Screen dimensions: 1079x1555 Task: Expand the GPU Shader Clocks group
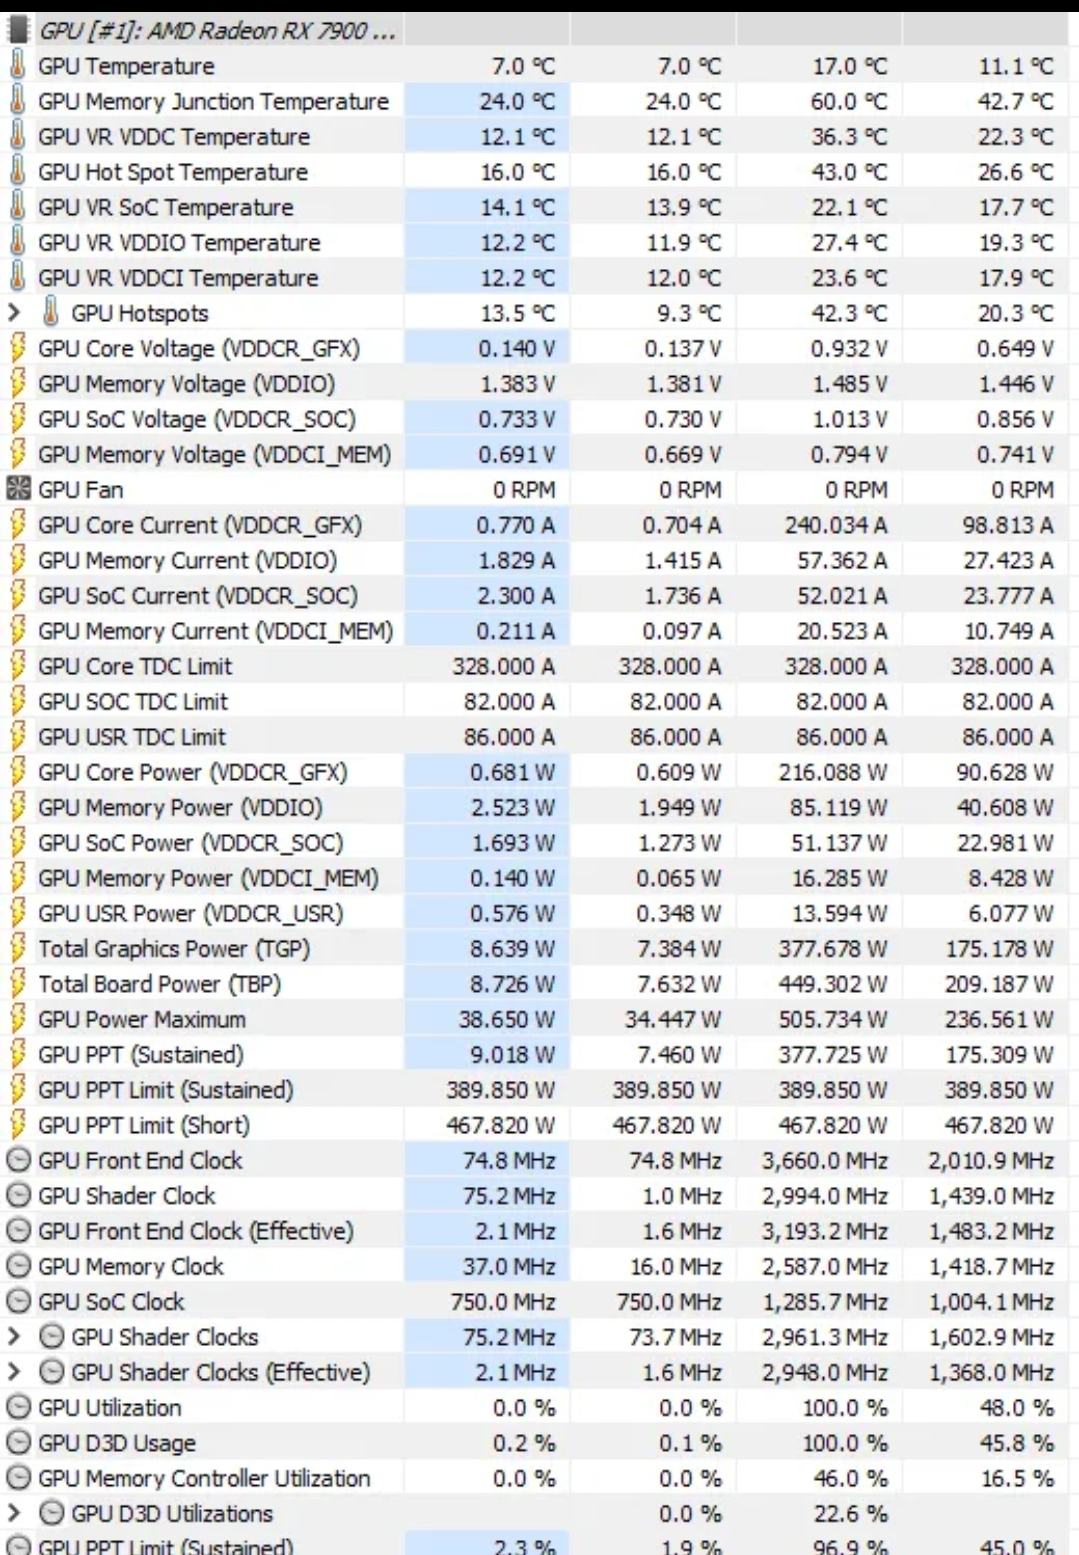click(14, 1337)
